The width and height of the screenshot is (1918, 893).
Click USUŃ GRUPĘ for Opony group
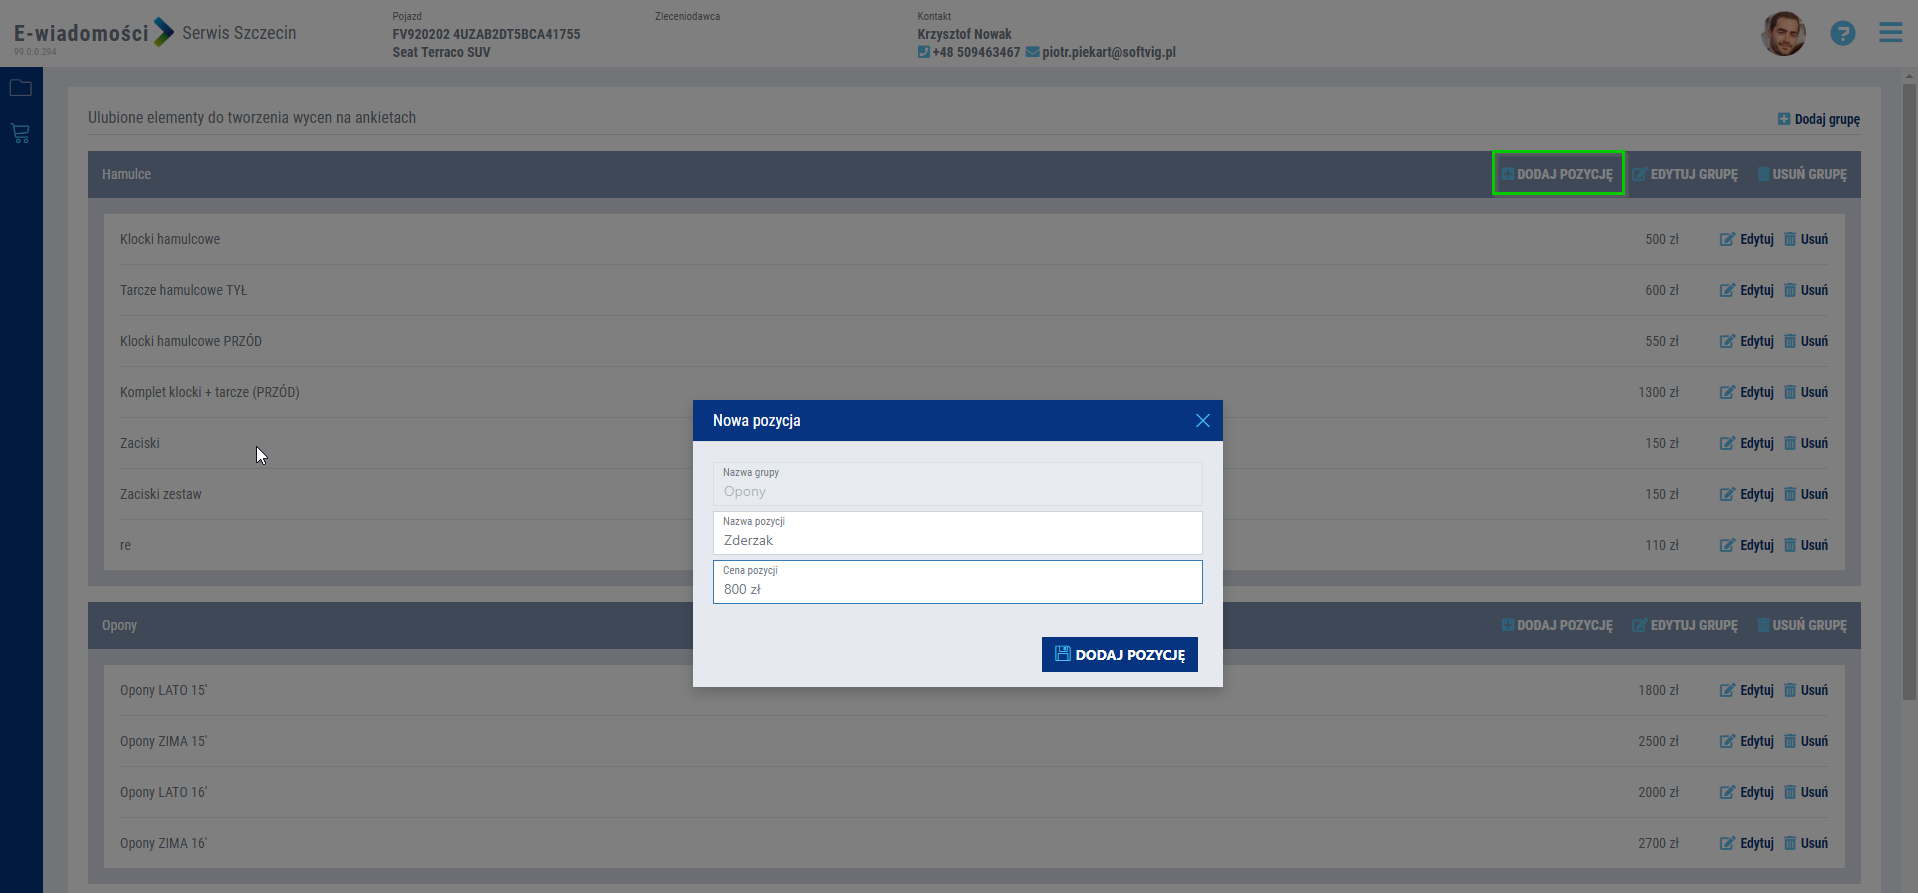coord(1802,625)
